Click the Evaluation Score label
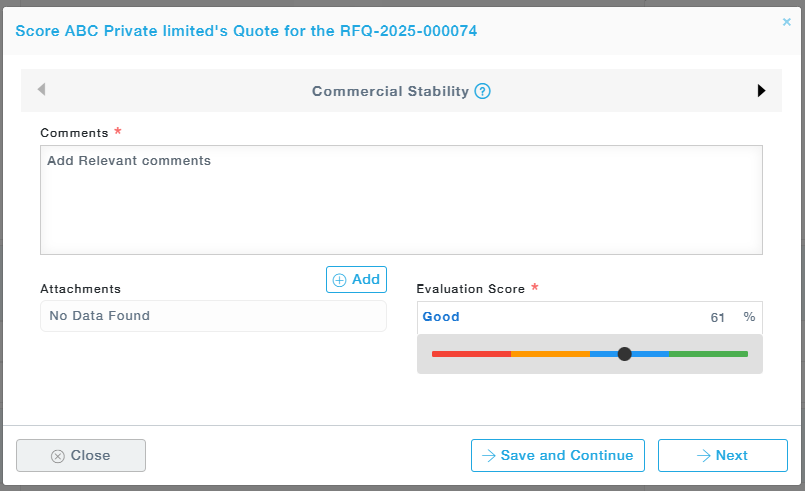805x491 pixels. [x=470, y=289]
